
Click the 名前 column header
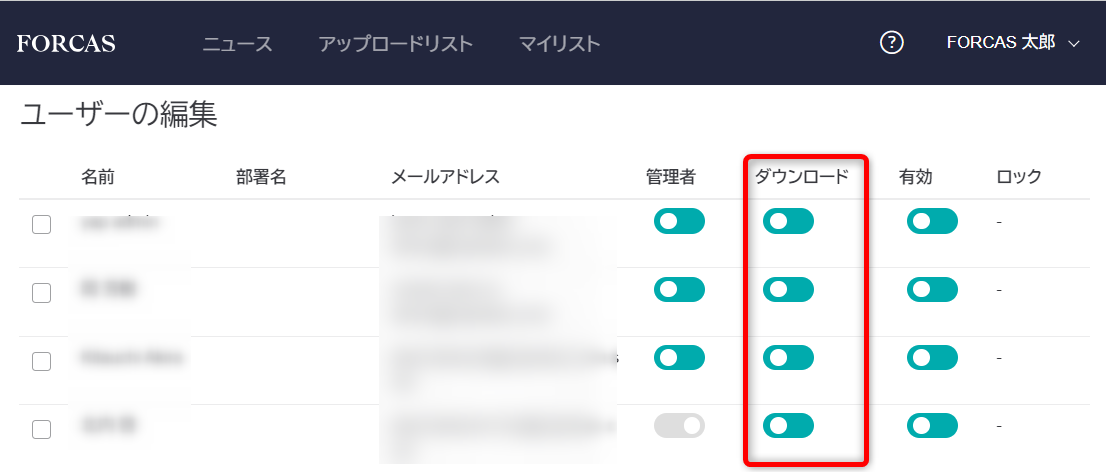(98, 177)
